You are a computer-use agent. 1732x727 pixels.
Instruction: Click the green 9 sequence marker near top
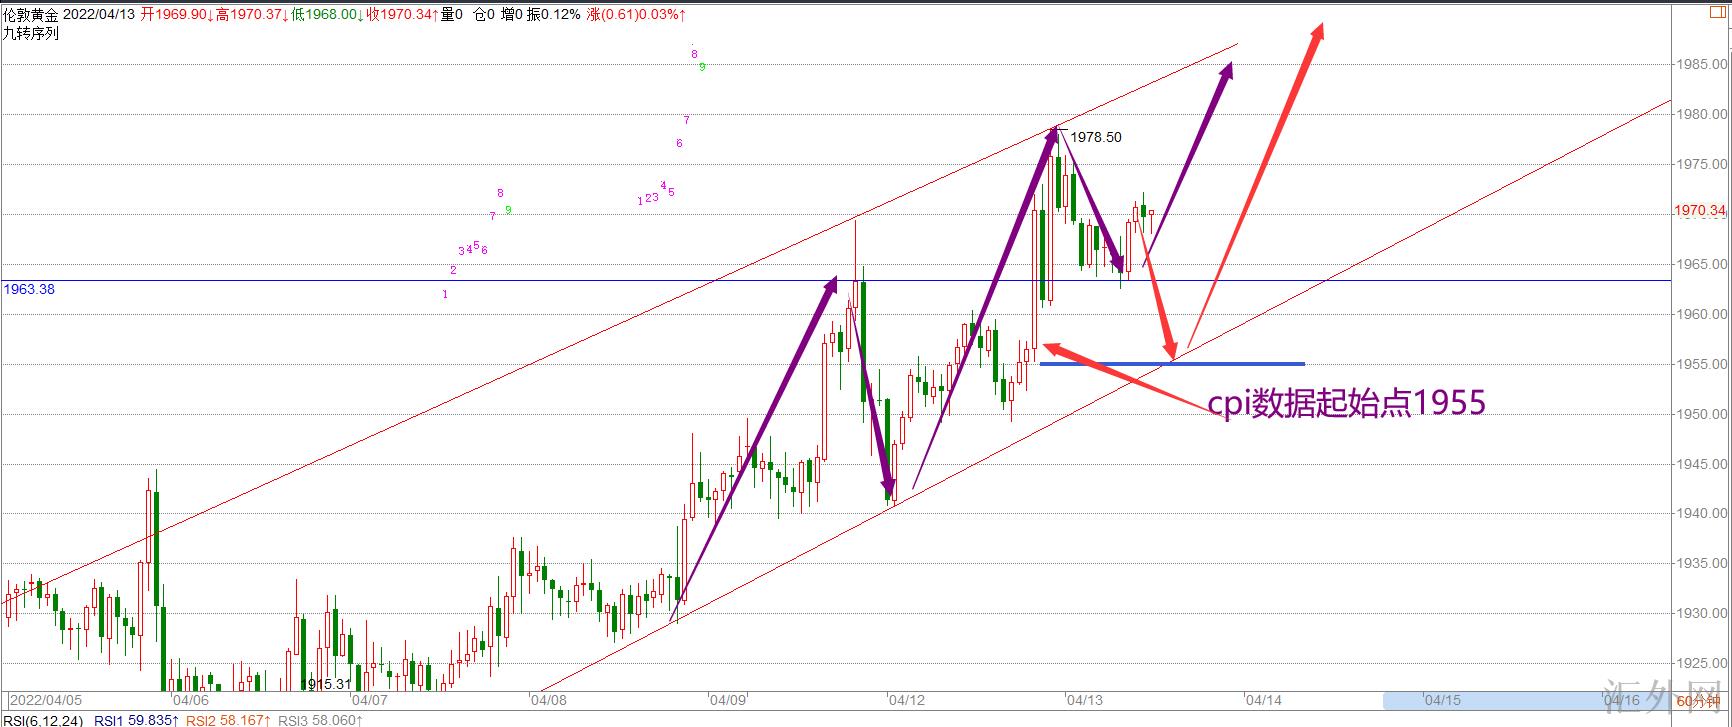[702, 67]
